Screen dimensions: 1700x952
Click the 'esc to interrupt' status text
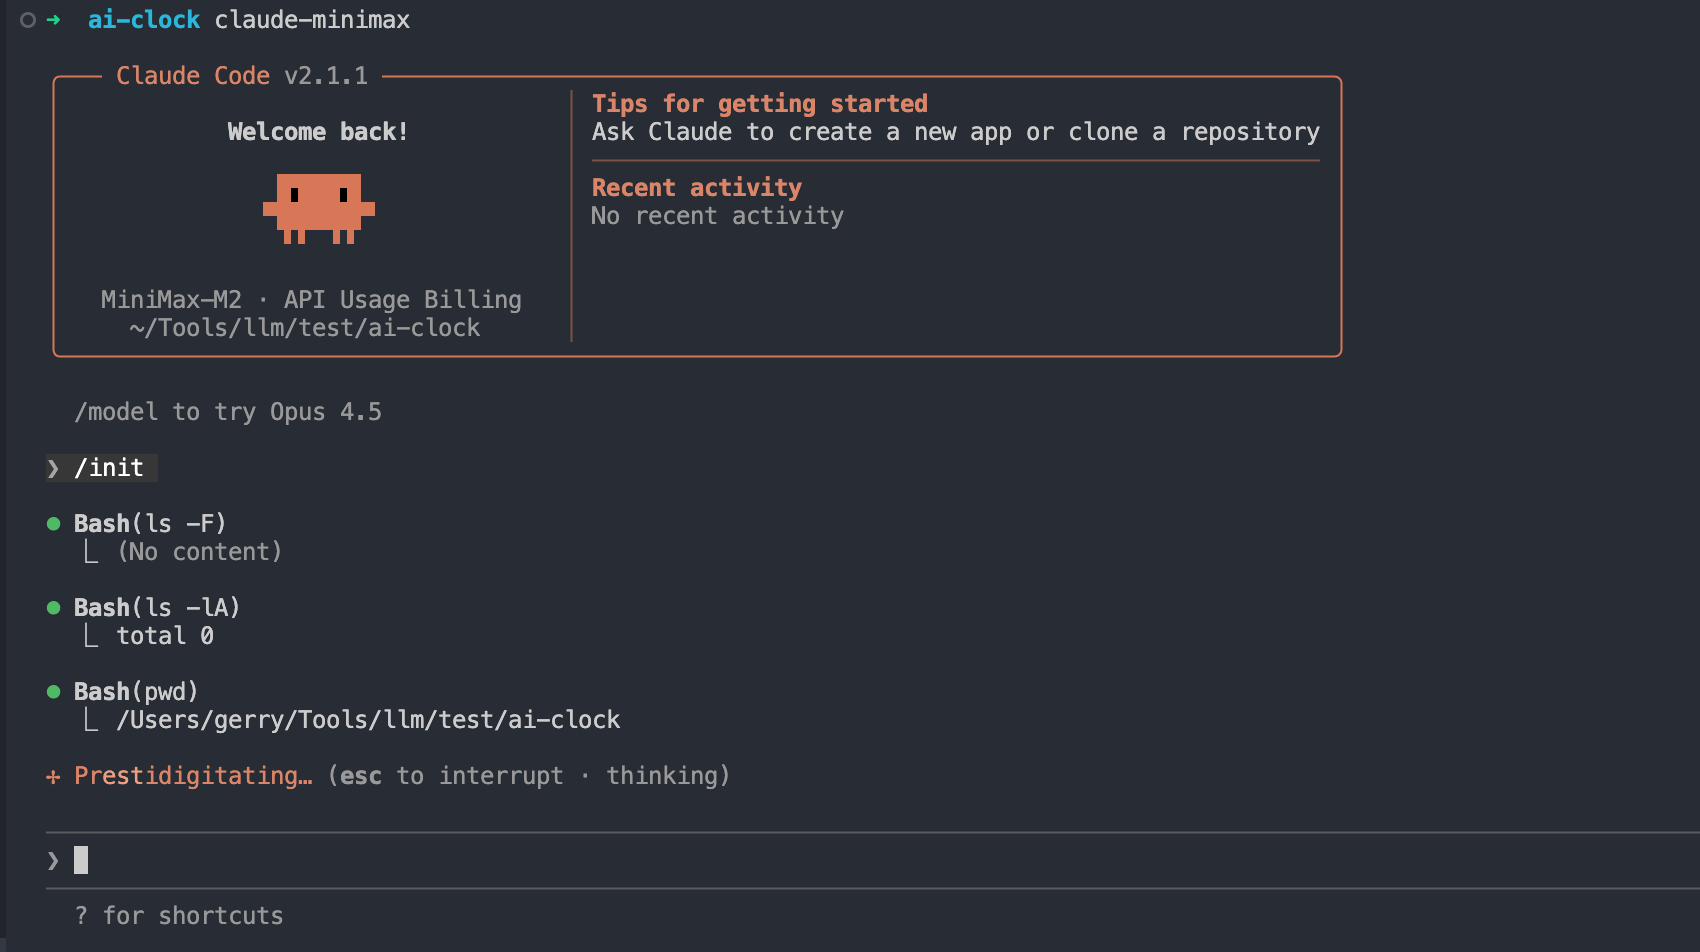point(451,776)
